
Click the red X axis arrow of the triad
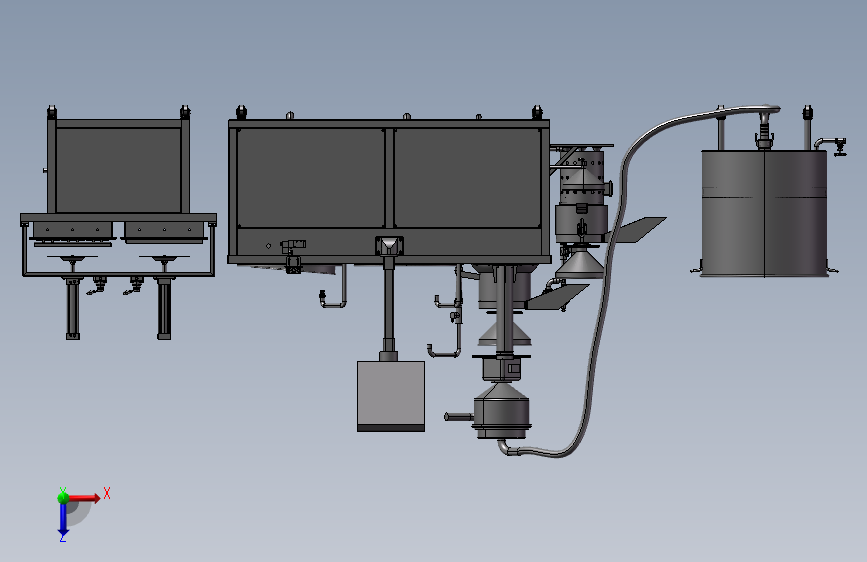(x=84, y=498)
